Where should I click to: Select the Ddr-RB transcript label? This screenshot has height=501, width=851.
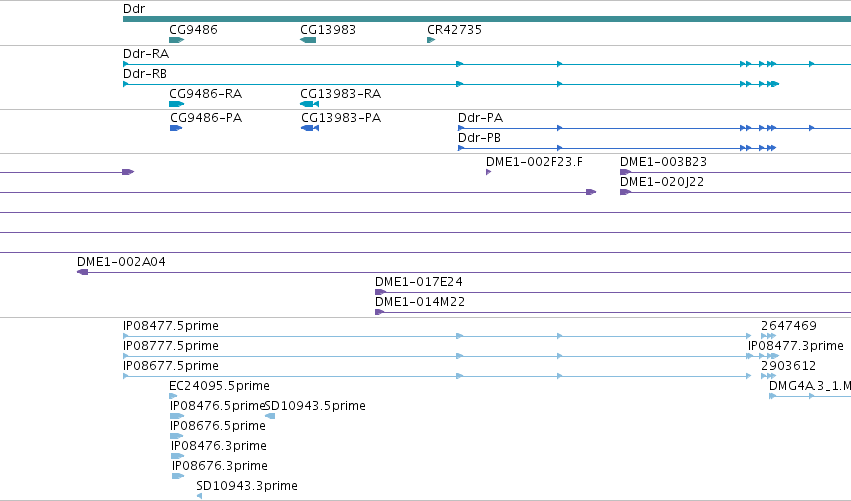[x=145, y=74]
